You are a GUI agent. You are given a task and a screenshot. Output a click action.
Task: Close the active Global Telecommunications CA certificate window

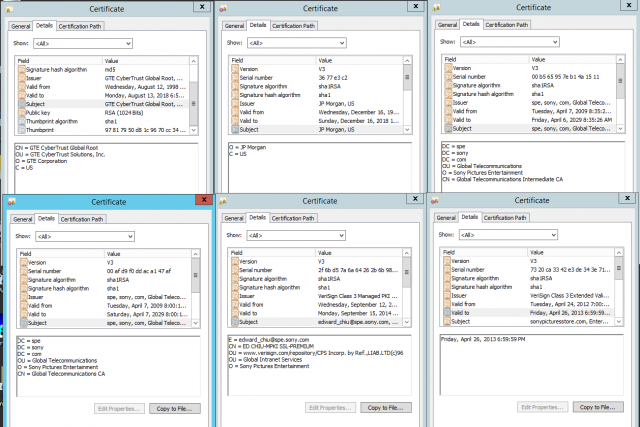(204, 200)
